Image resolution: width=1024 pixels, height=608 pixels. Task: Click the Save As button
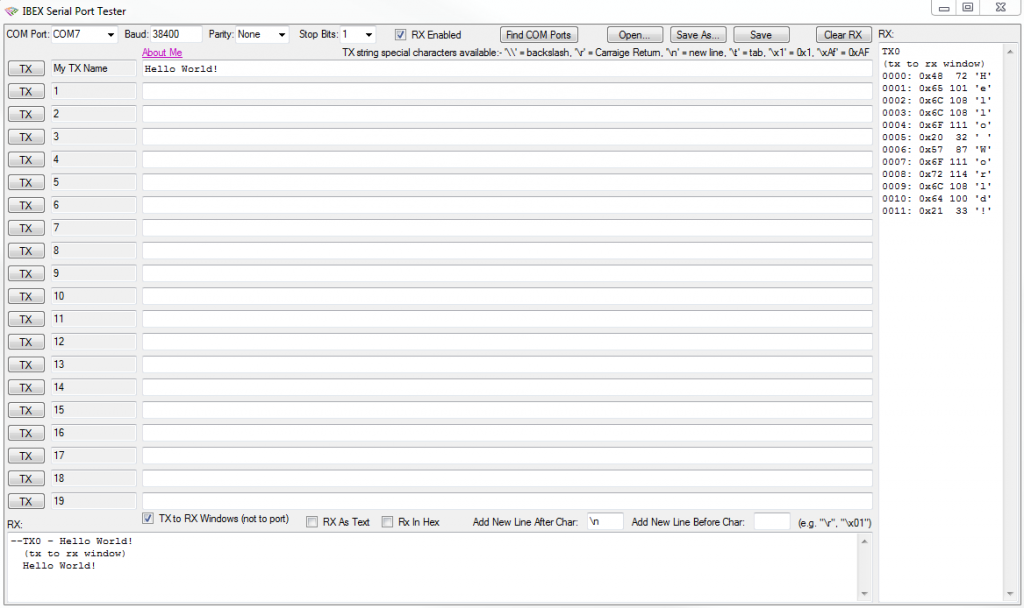coord(697,33)
